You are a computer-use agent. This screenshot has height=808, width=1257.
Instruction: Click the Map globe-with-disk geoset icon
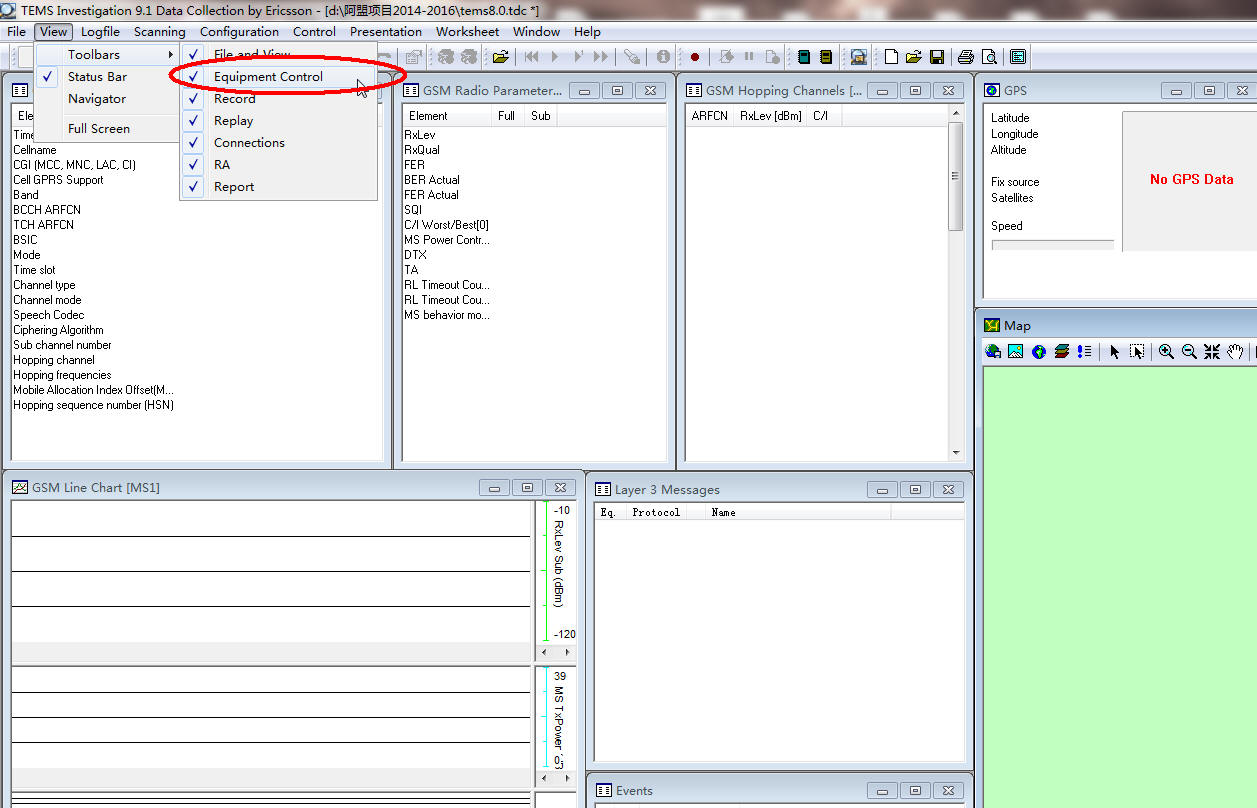993,351
